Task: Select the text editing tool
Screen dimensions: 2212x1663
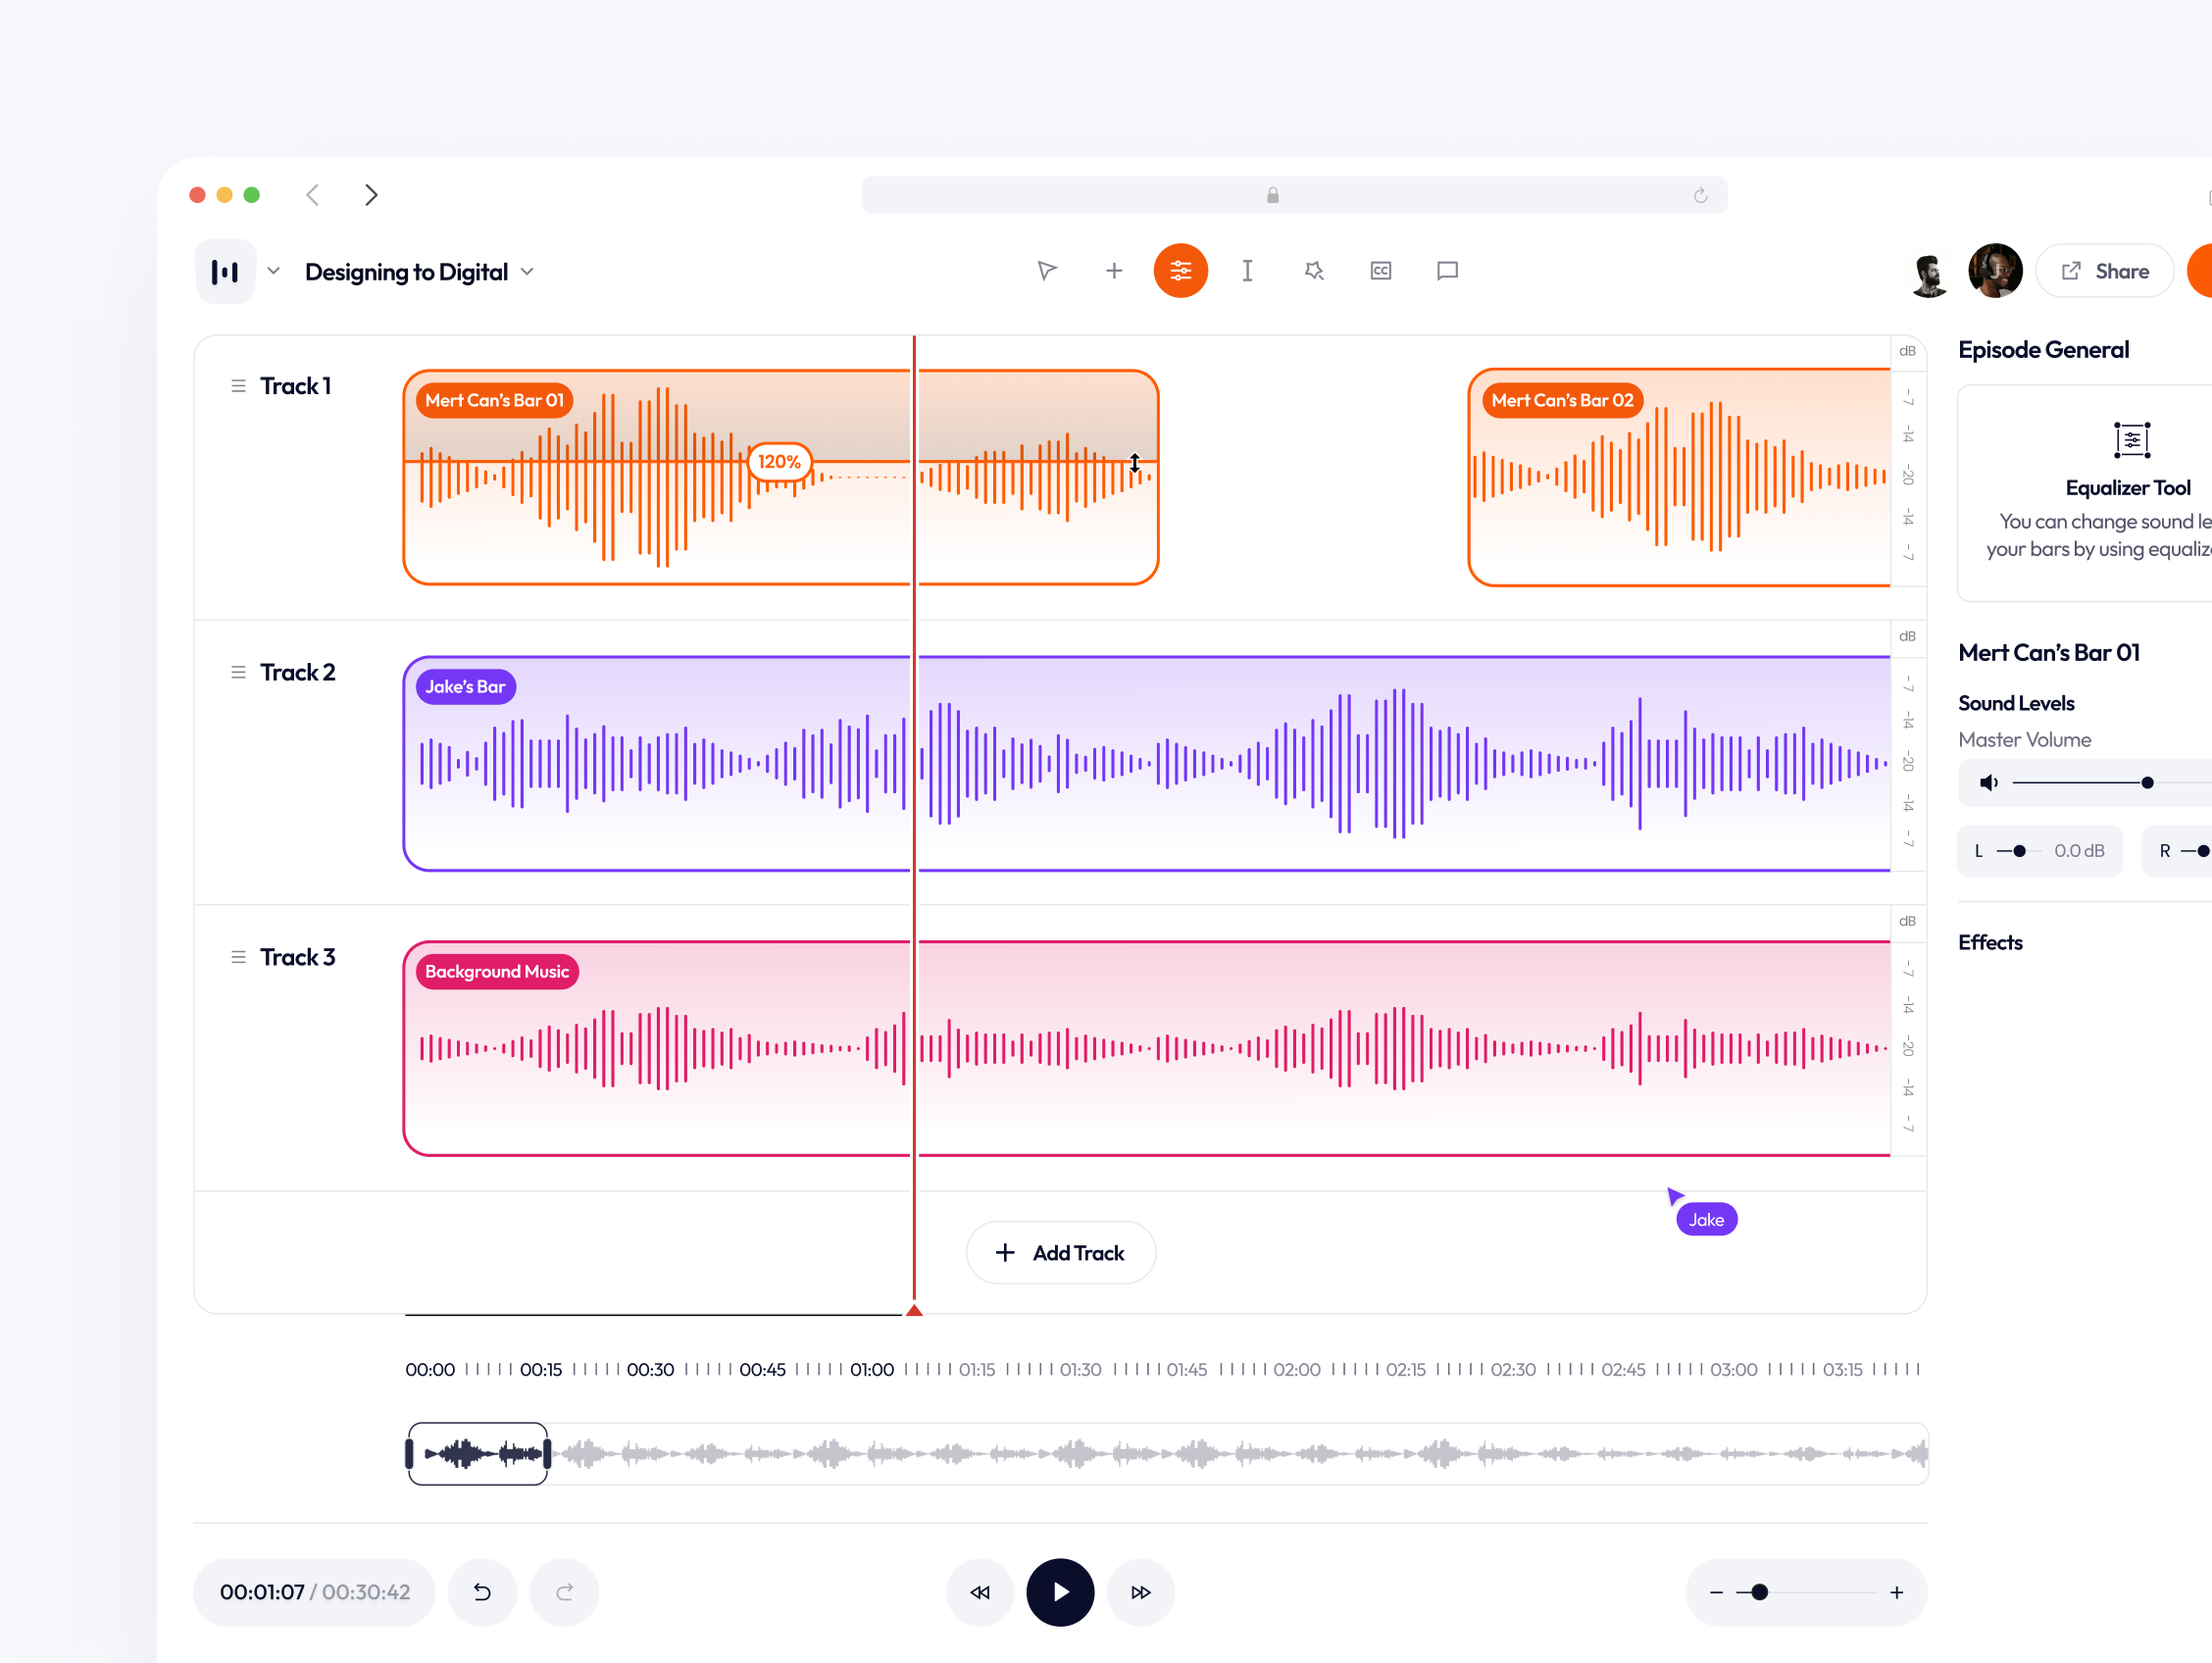Action: point(1247,270)
